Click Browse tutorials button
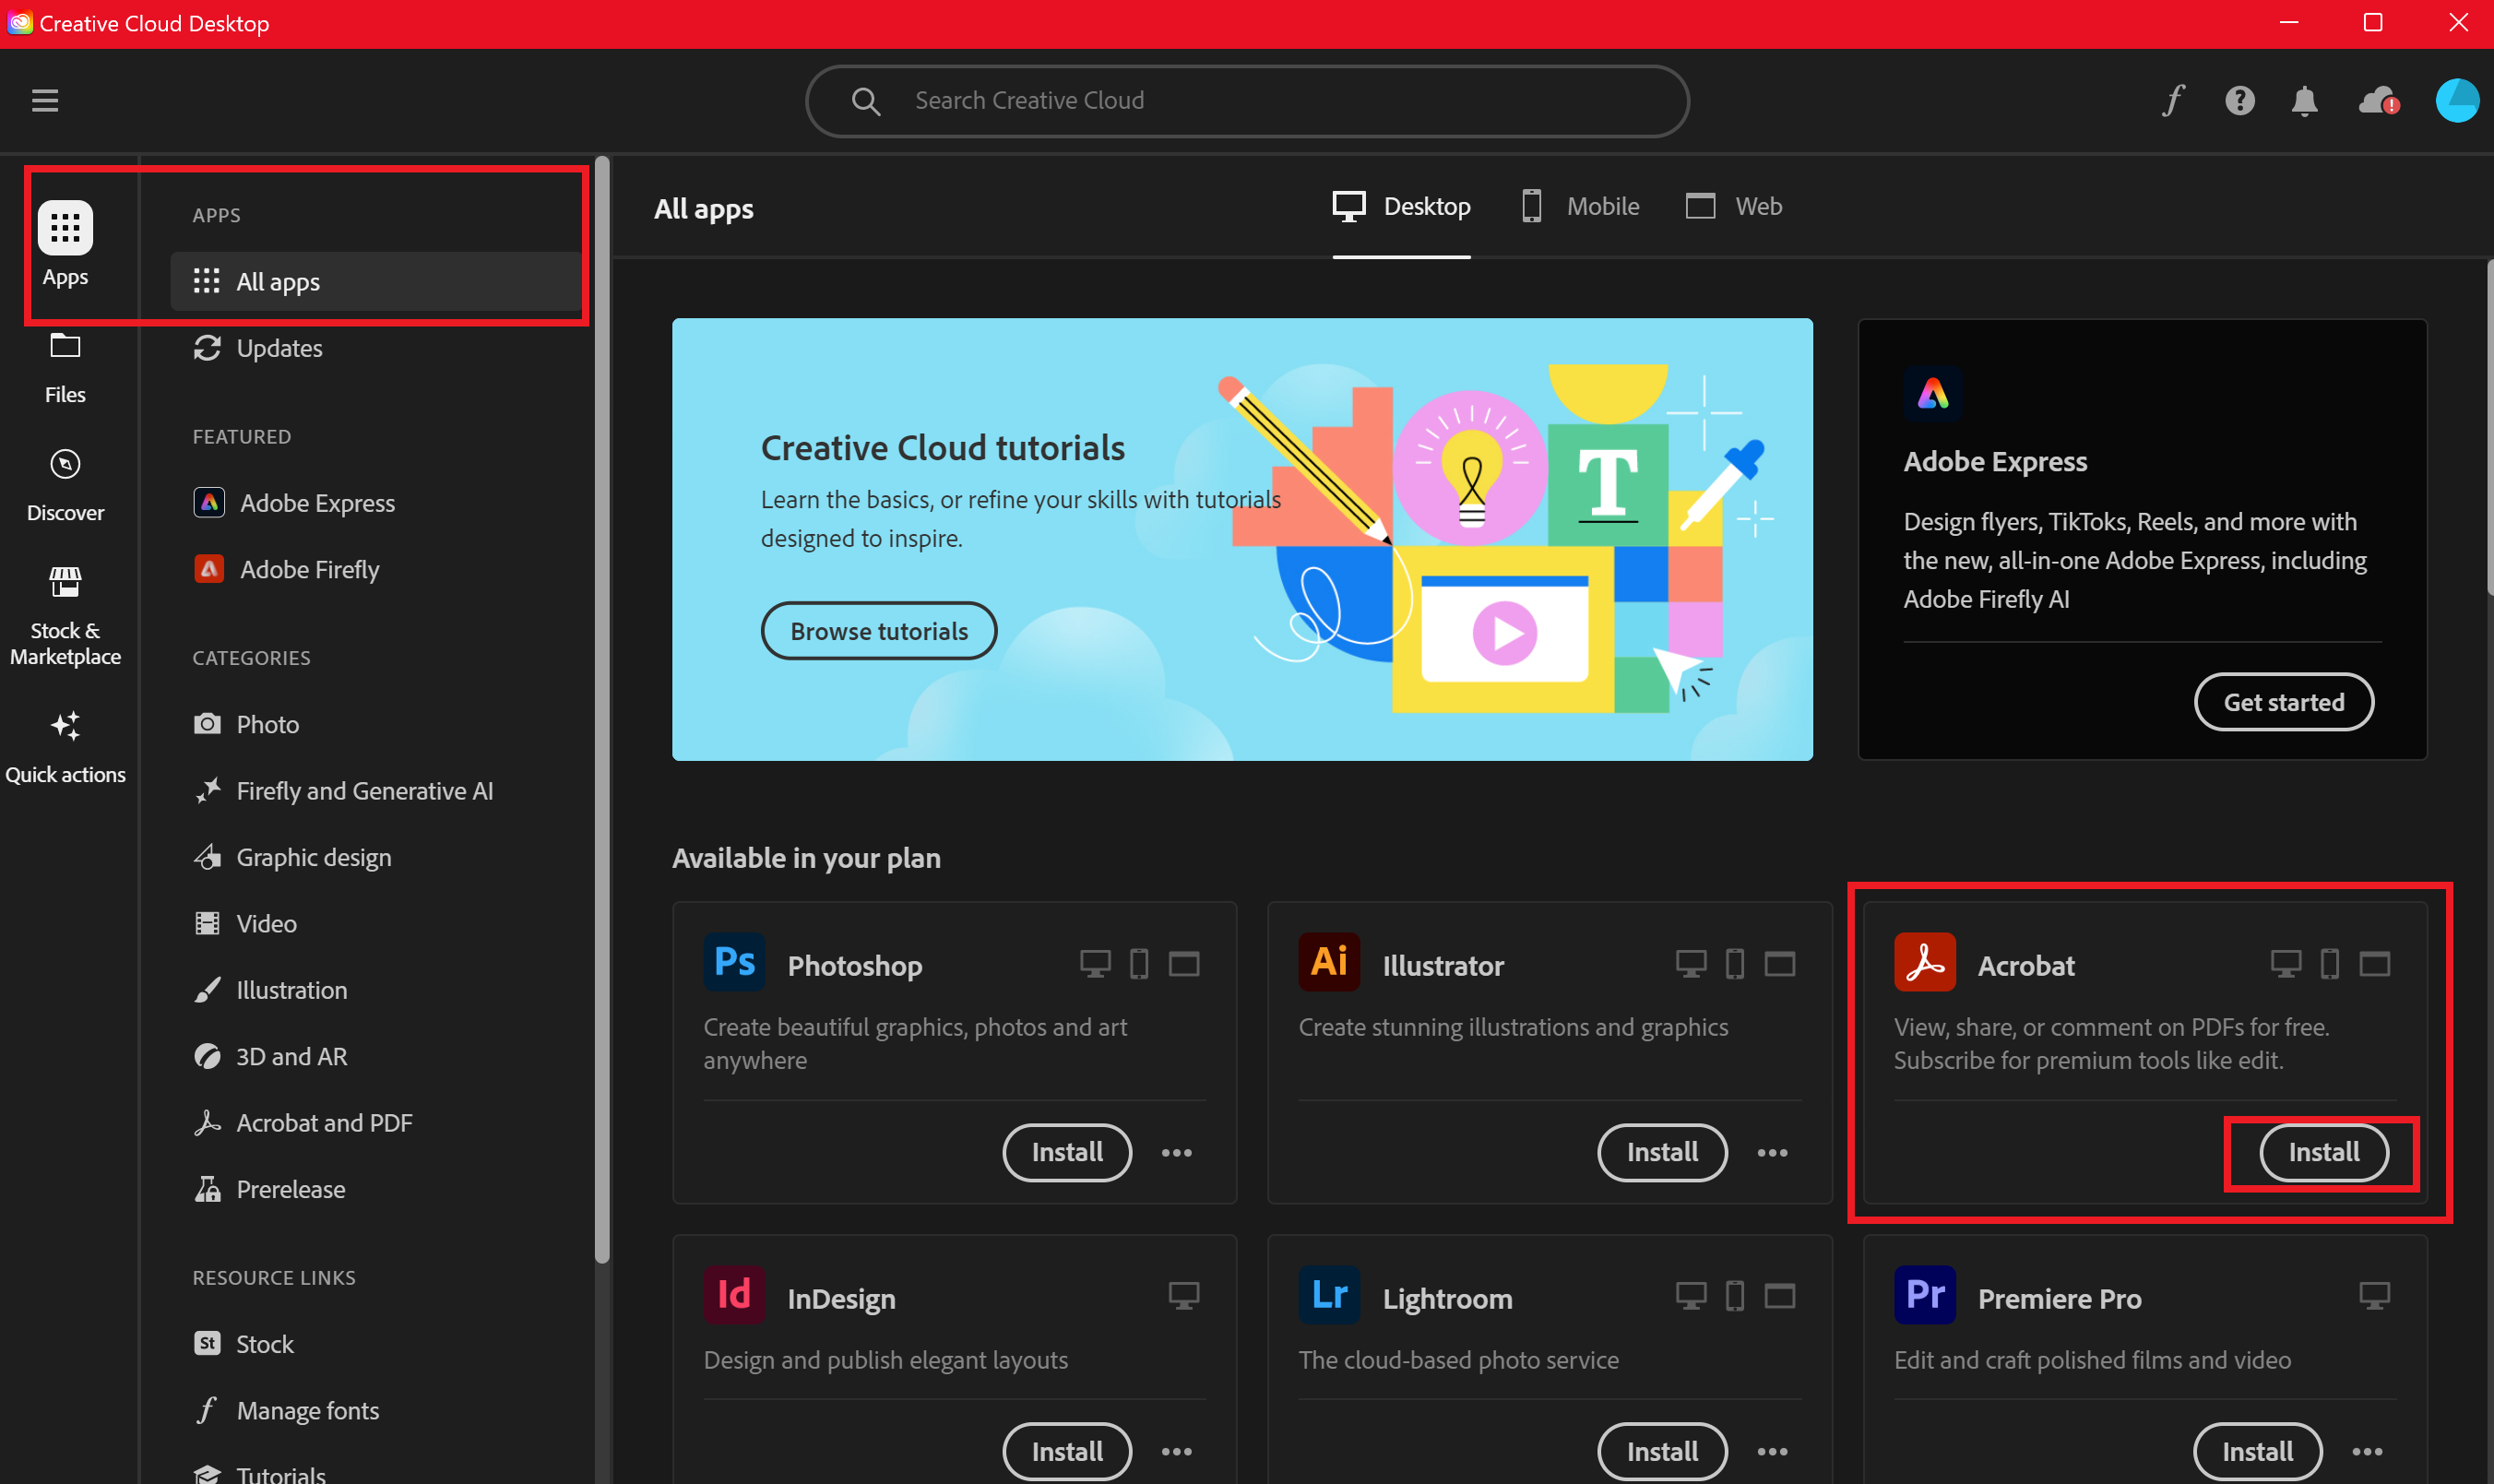 (879, 631)
